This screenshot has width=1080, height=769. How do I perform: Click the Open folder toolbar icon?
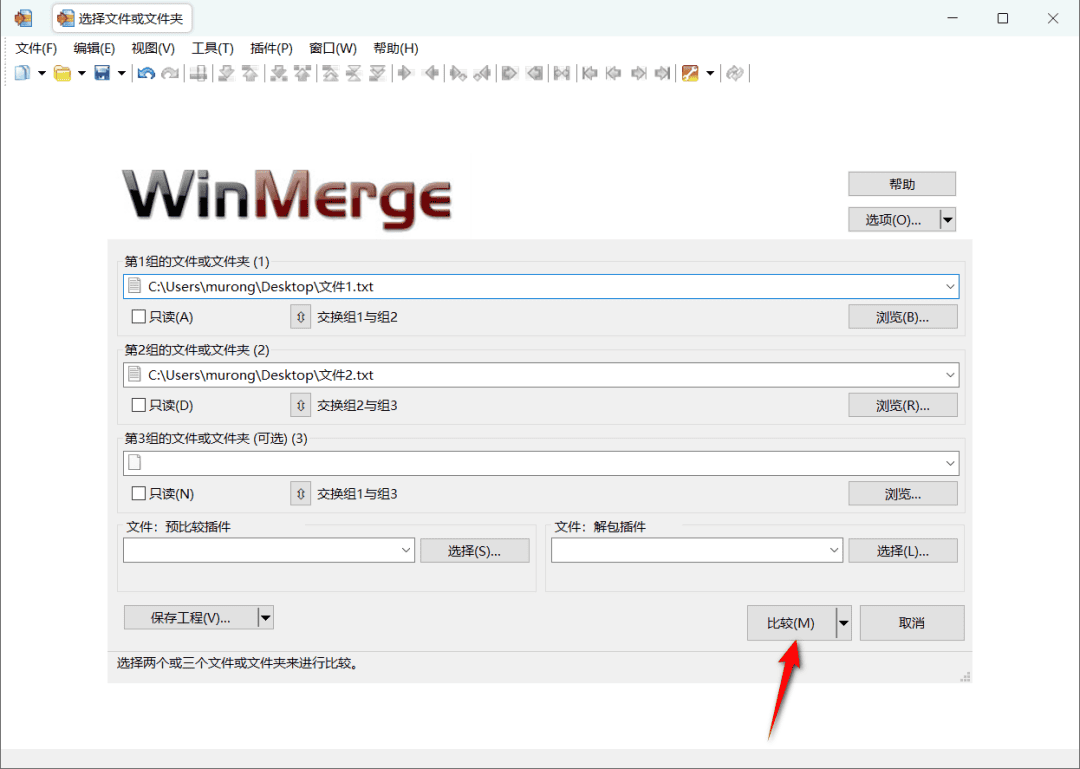click(62, 72)
